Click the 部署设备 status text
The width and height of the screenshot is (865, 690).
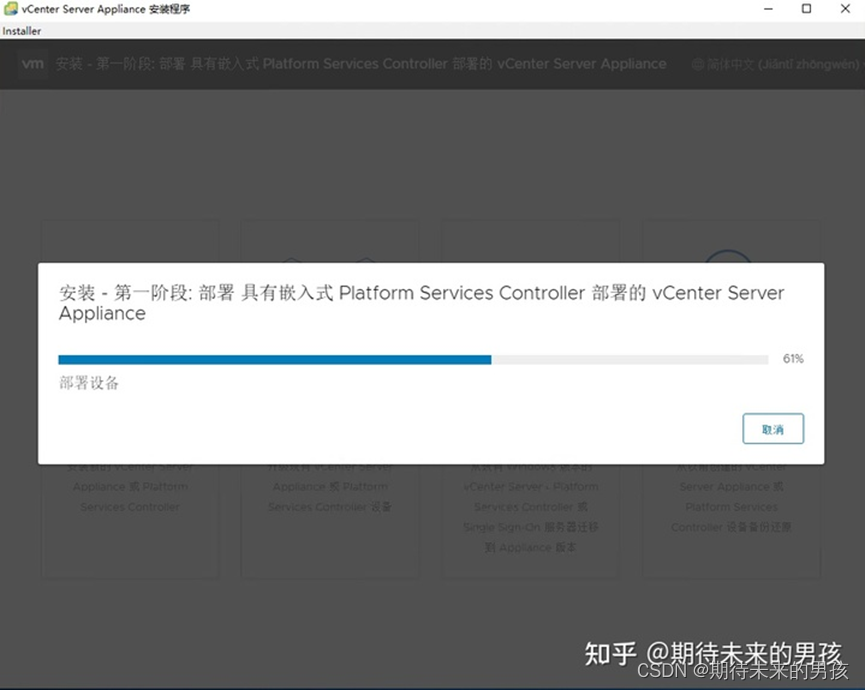(x=89, y=383)
